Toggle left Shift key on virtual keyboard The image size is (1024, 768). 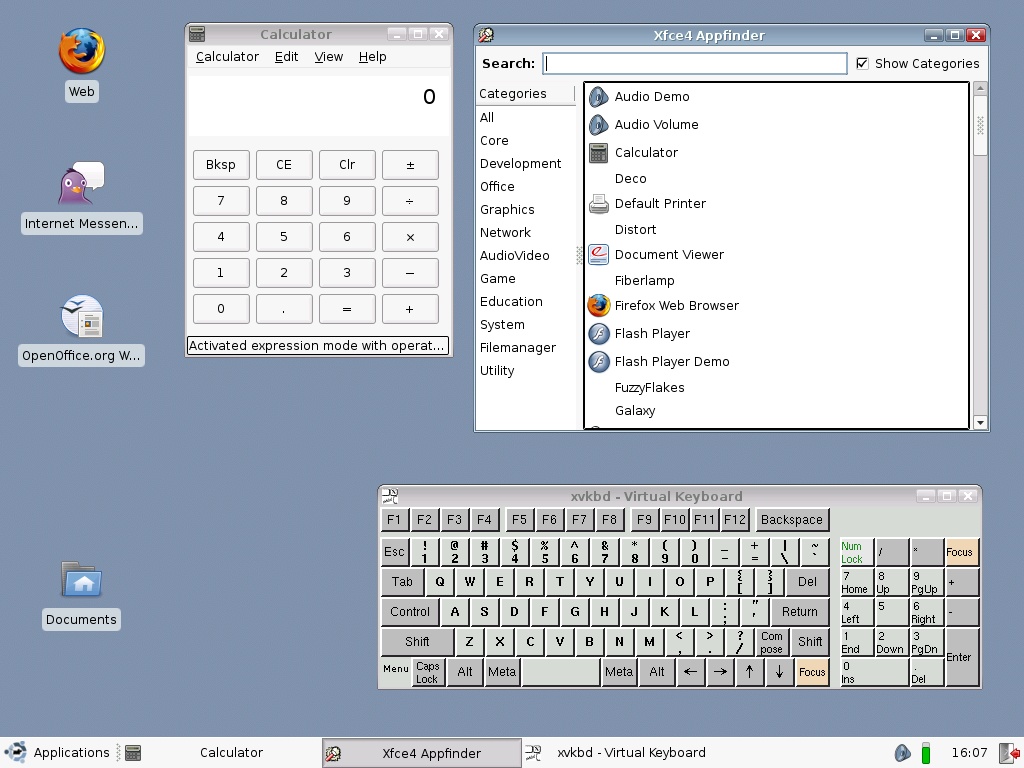pyautogui.click(x=417, y=642)
